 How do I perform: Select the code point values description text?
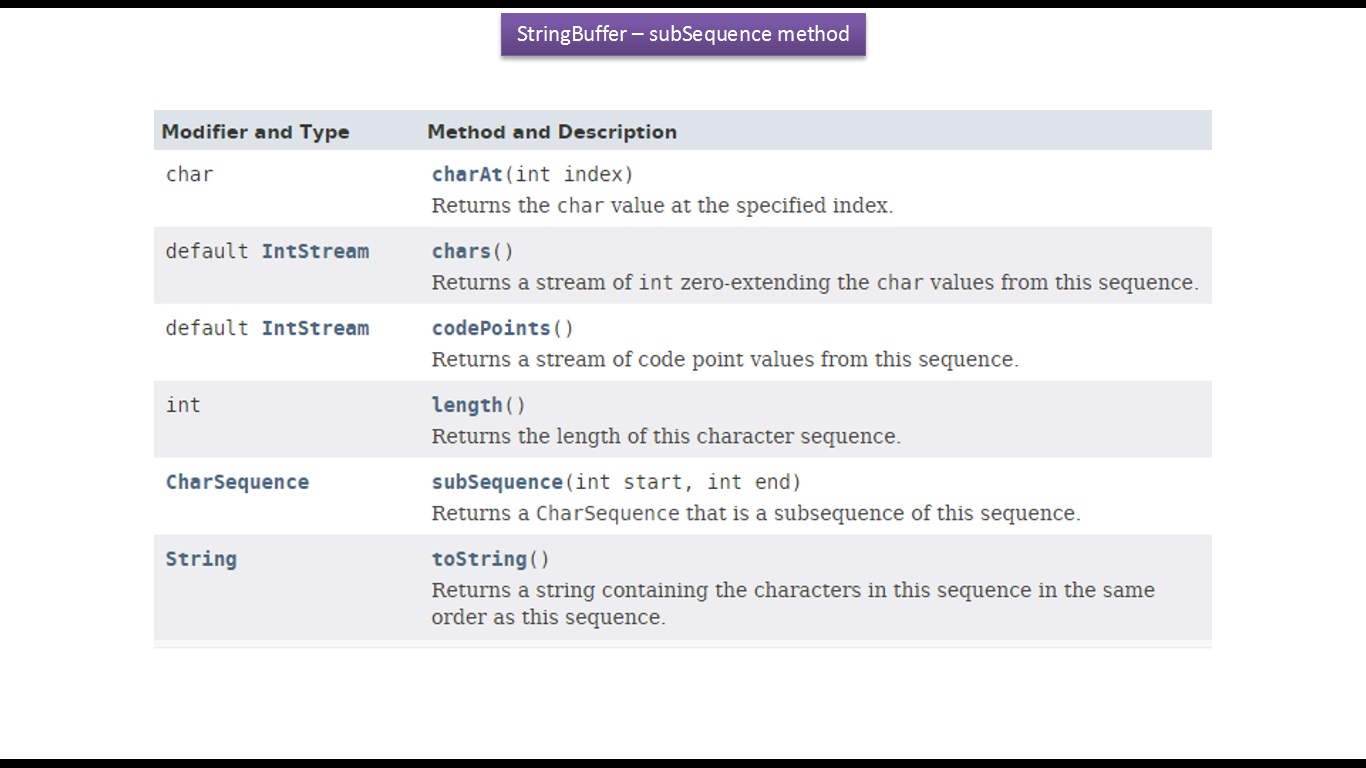tap(725, 360)
